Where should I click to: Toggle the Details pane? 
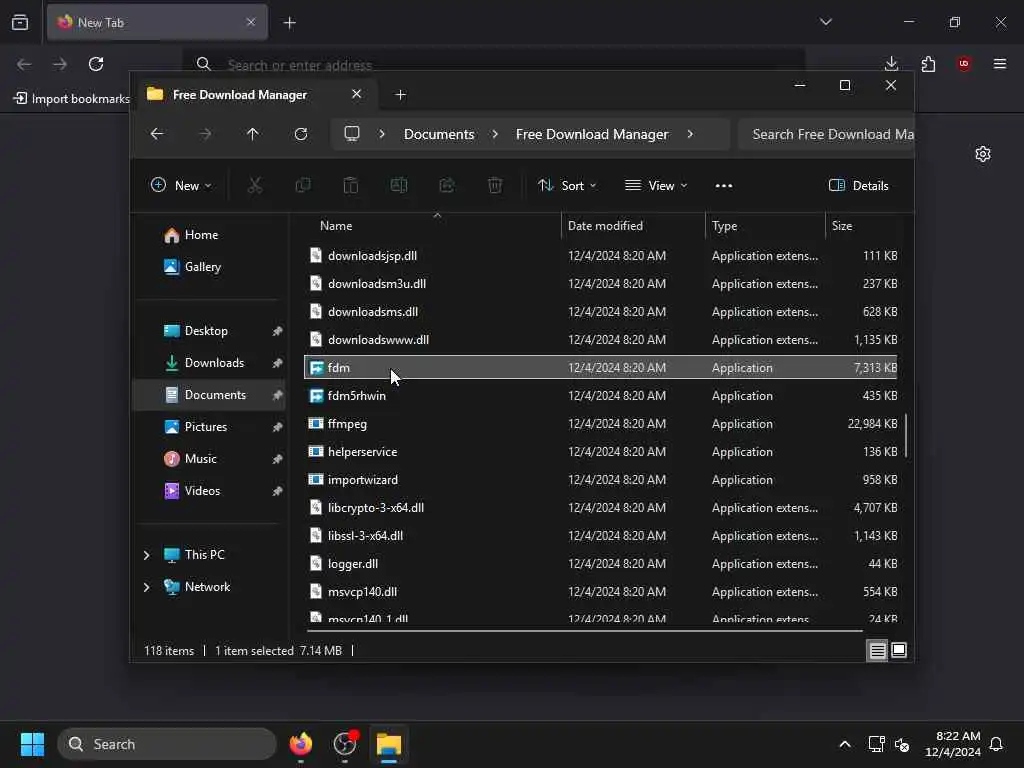[858, 185]
